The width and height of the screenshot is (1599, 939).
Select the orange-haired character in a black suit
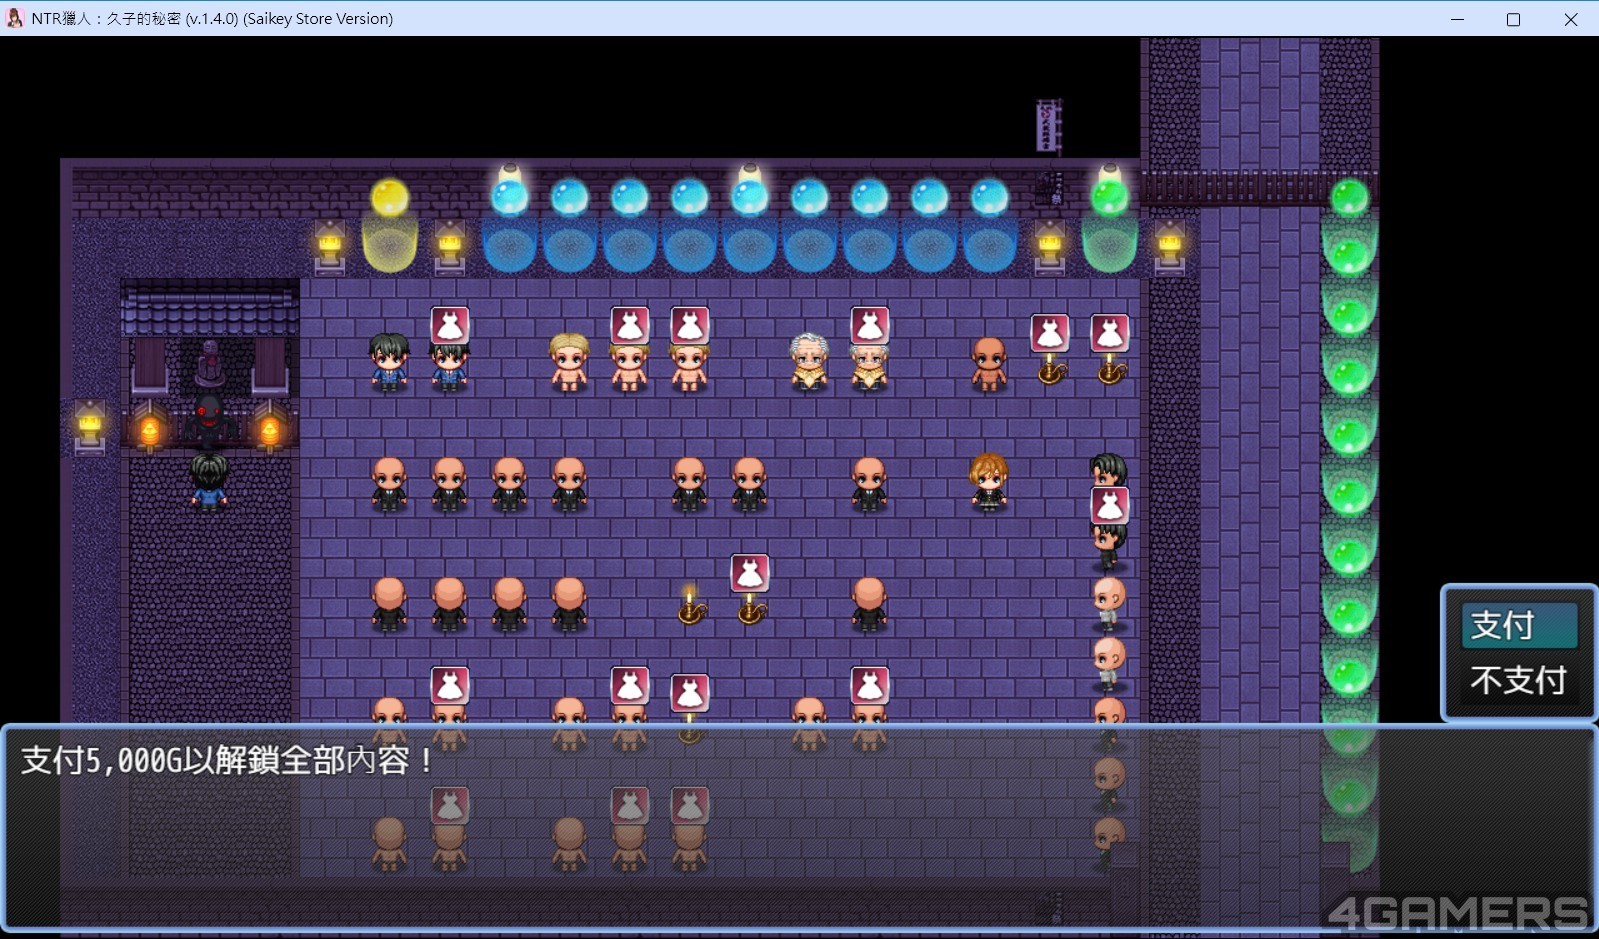click(x=988, y=481)
